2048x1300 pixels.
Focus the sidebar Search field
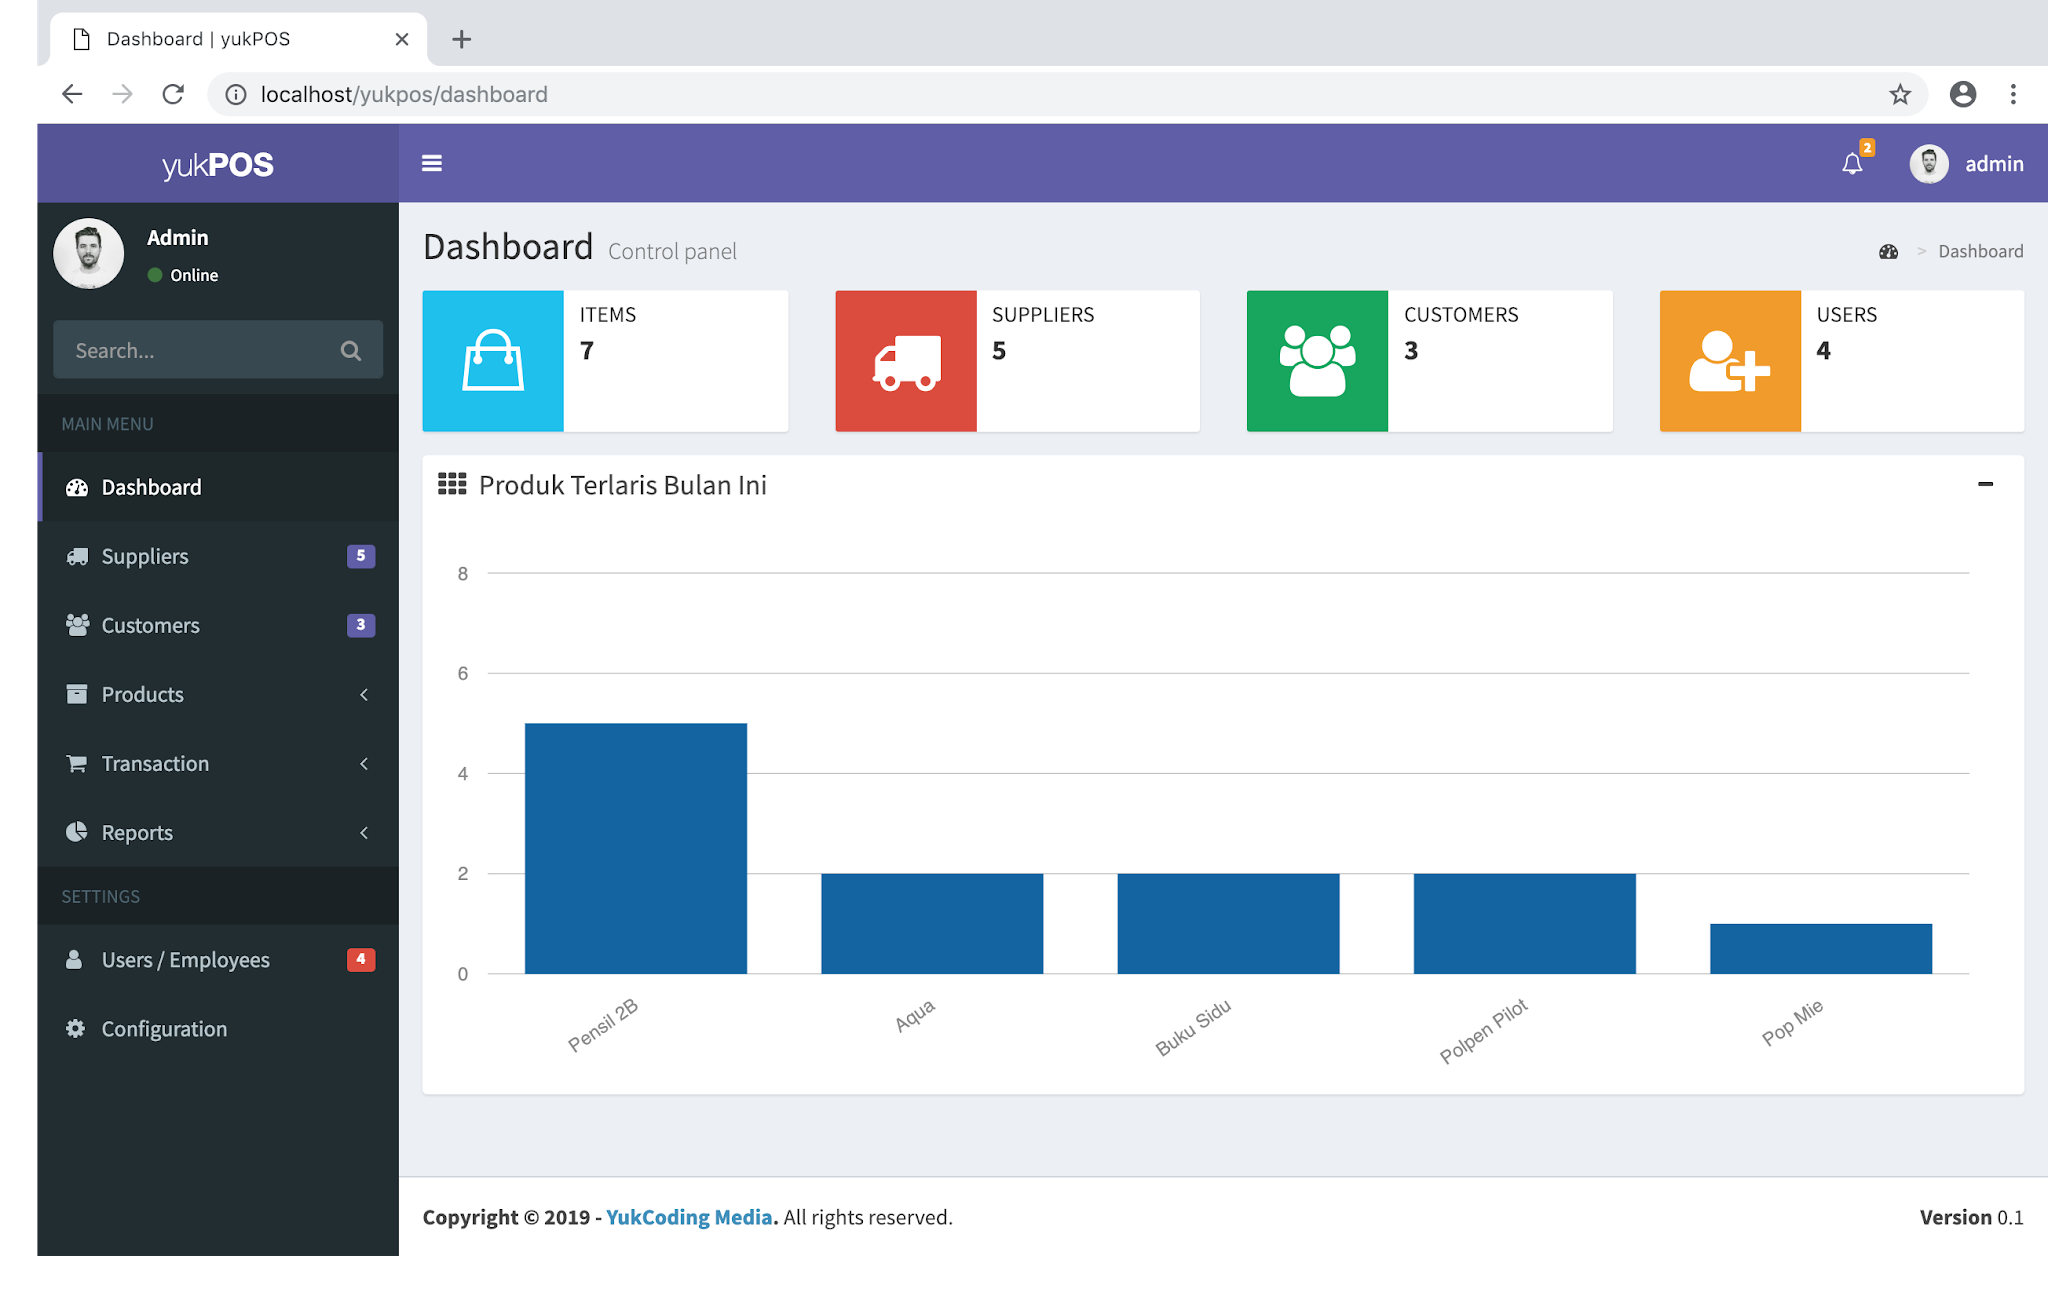coord(195,351)
